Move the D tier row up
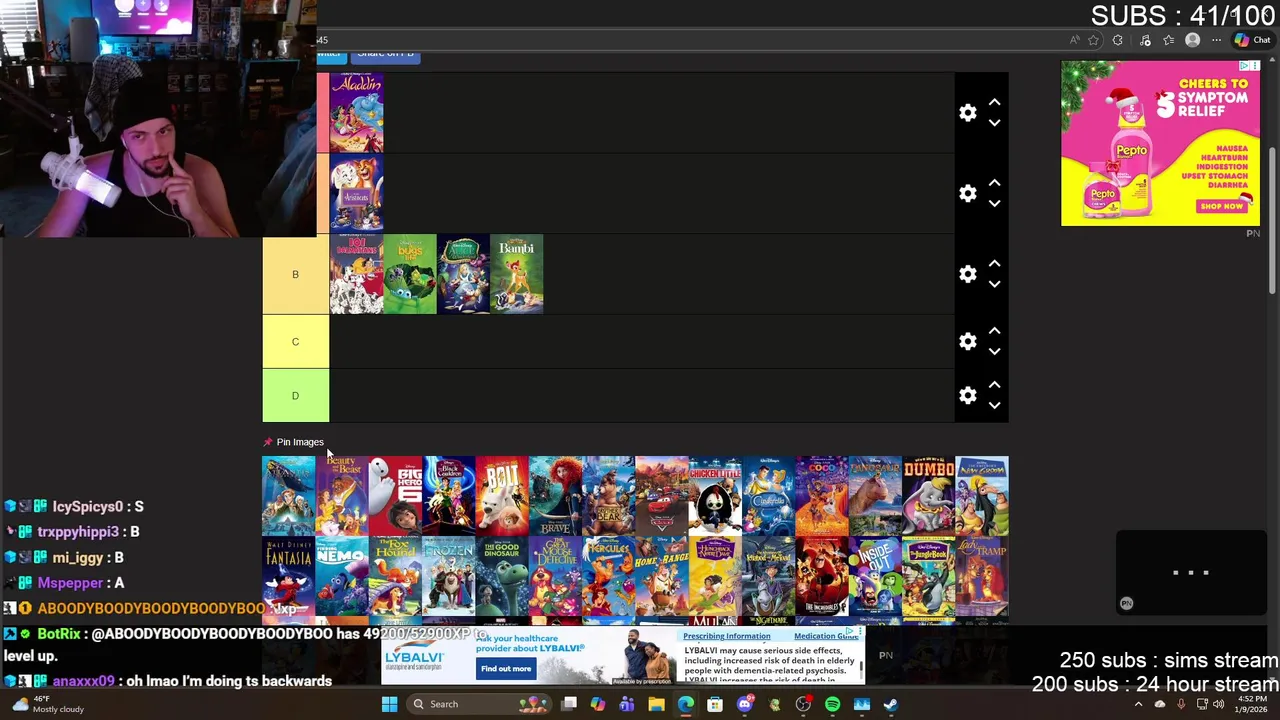1280x720 pixels. [x=994, y=385]
